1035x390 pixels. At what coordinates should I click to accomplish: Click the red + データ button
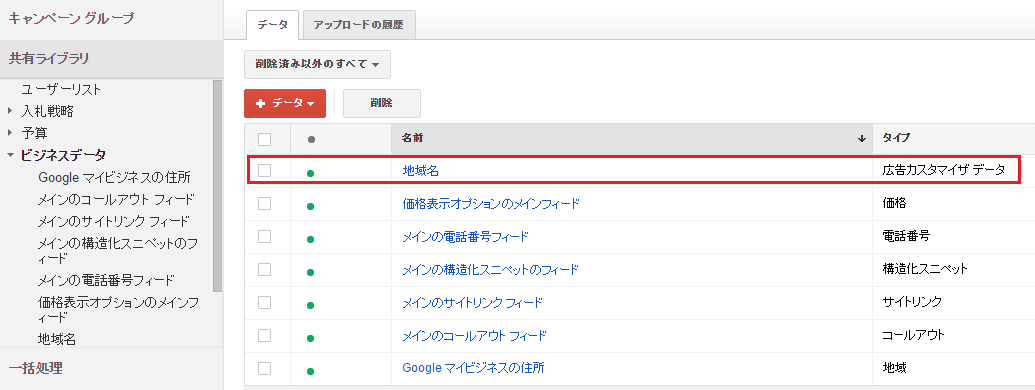(285, 104)
